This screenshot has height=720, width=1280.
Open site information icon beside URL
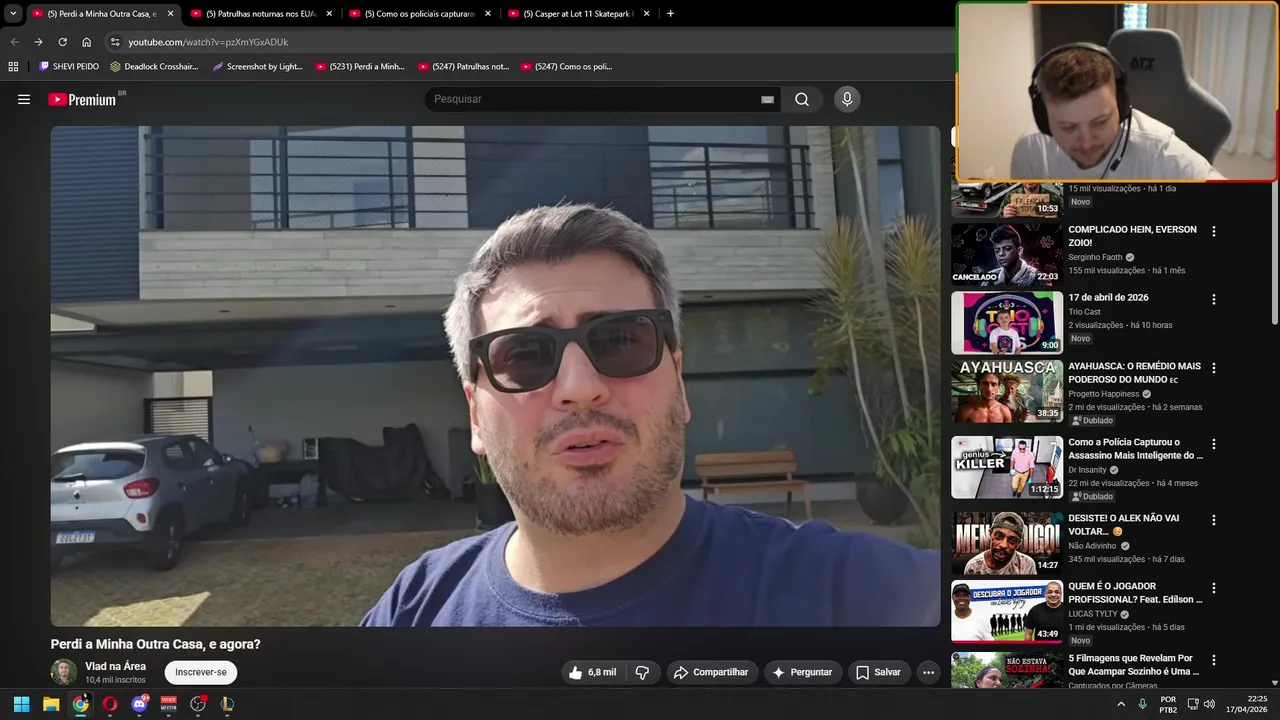[115, 42]
